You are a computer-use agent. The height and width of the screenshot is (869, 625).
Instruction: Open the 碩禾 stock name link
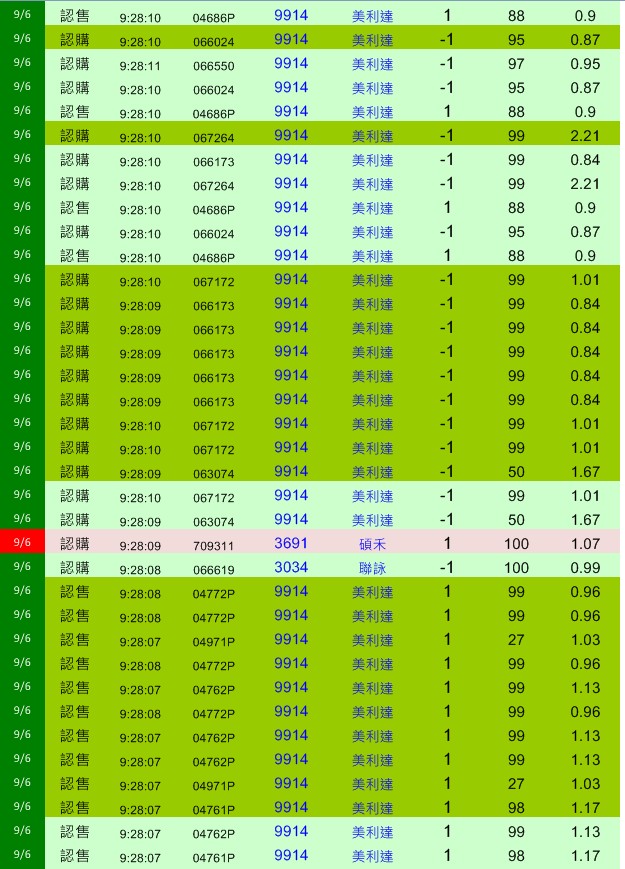(x=372, y=544)
